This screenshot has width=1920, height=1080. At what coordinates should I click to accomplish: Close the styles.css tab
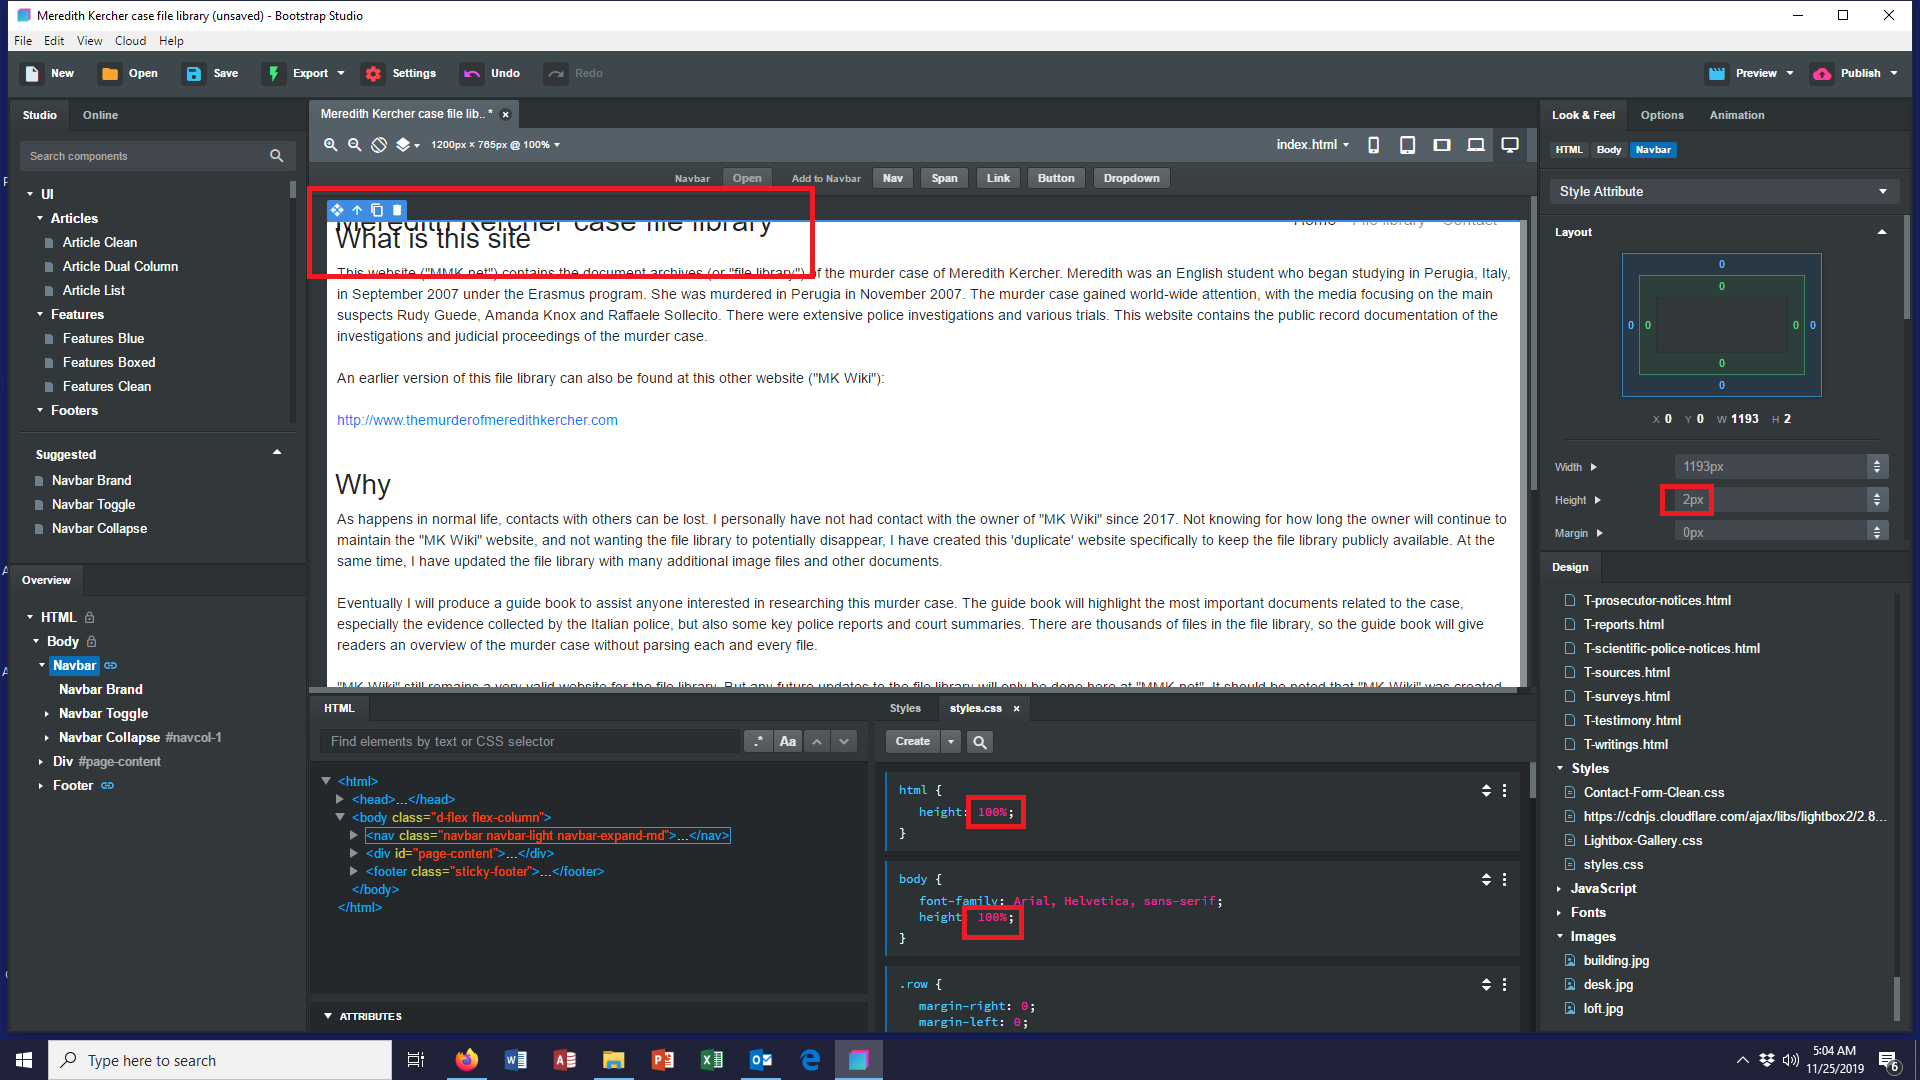(1016, 708)
